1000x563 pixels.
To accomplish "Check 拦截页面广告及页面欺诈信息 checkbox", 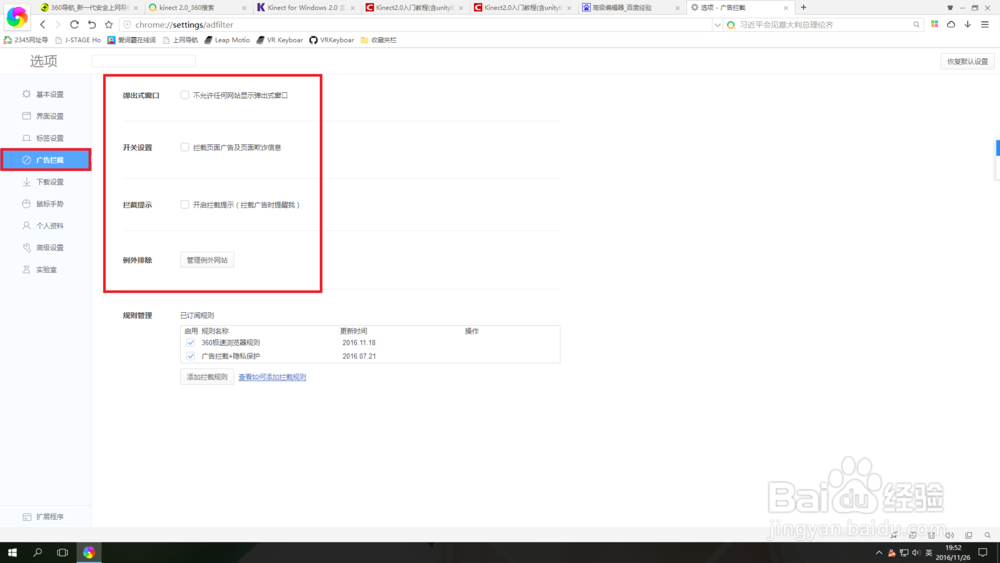I will (185, 147).
